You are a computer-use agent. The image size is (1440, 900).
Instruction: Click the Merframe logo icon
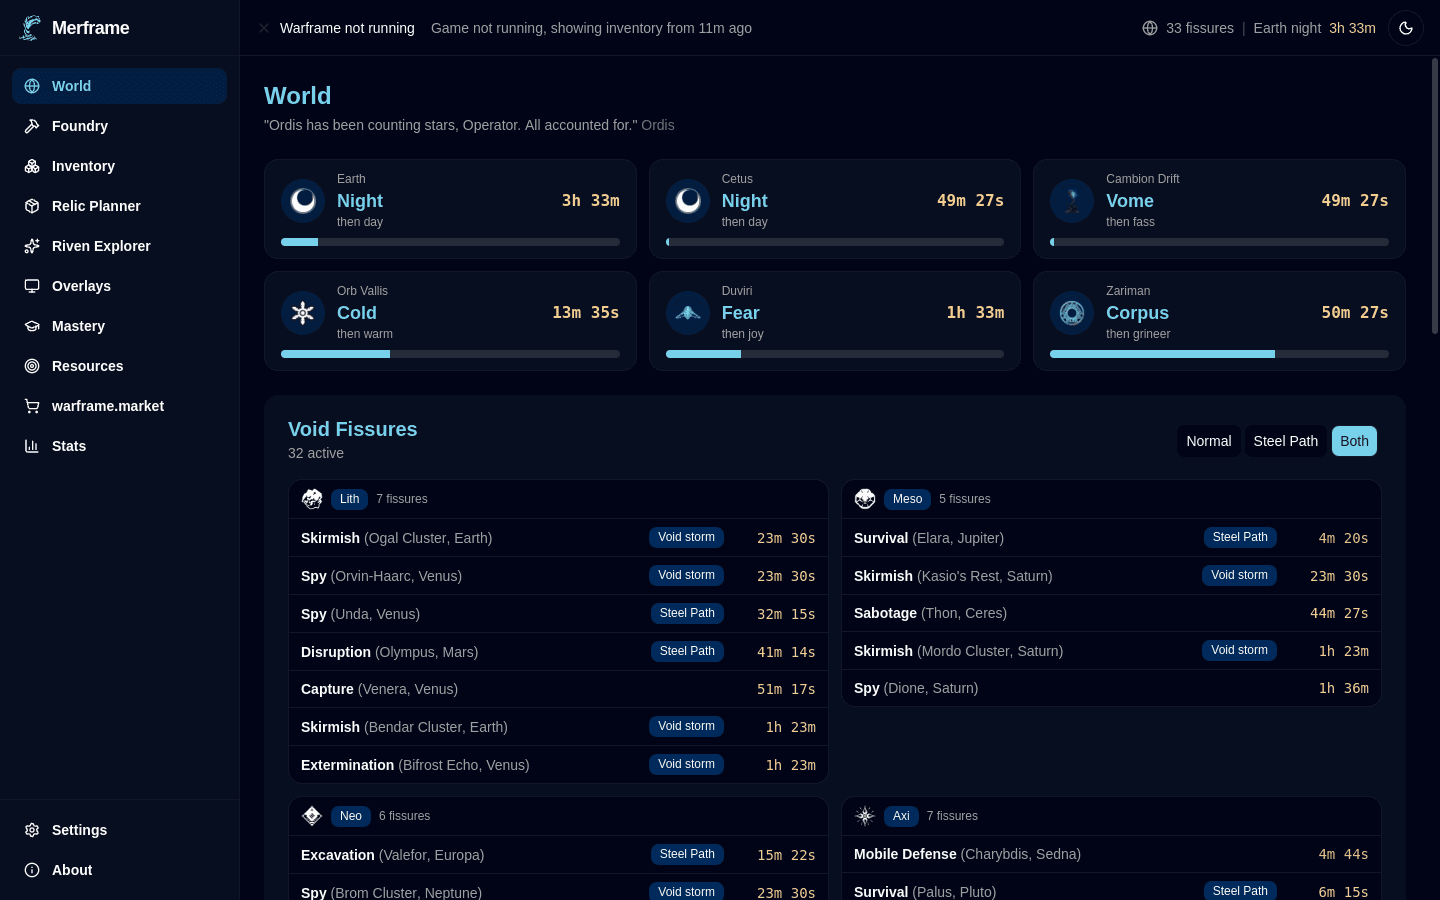pyautogui.click(x=31, y=28)
